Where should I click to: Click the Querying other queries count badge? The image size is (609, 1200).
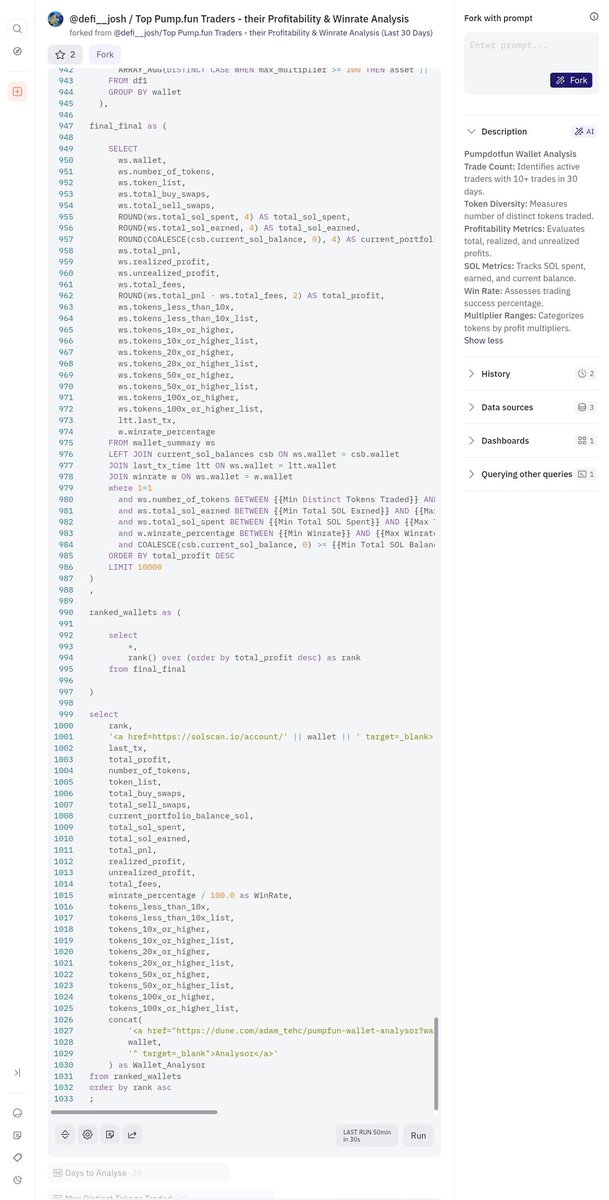click(x=587, y=474)
